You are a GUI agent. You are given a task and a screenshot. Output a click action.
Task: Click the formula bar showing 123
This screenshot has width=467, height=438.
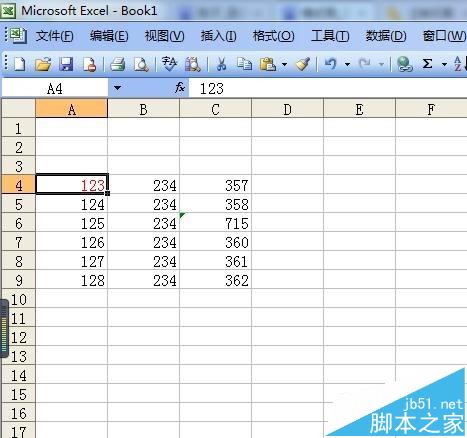tap(328, 89)
